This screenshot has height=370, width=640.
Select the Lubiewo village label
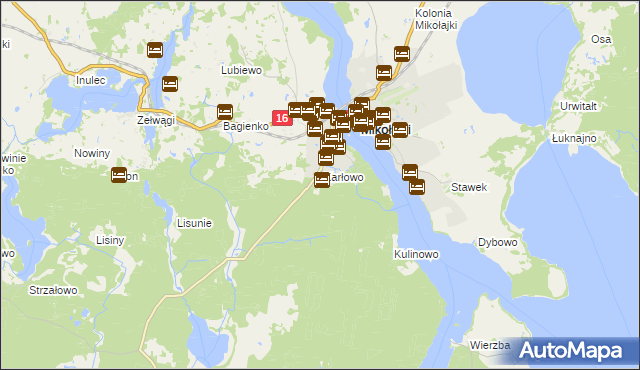pyautogui.click(x=242, y=70)
